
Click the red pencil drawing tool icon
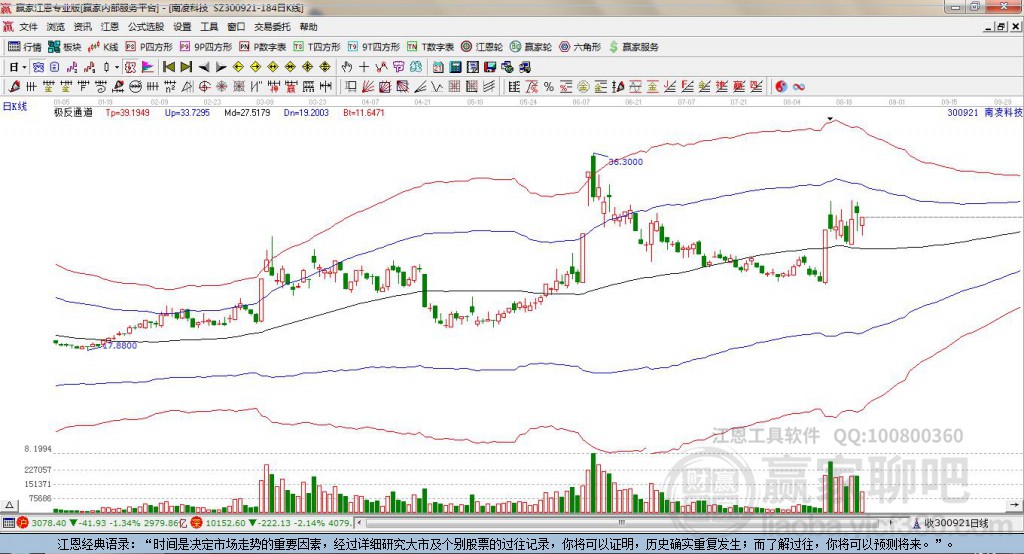point(14,86)
